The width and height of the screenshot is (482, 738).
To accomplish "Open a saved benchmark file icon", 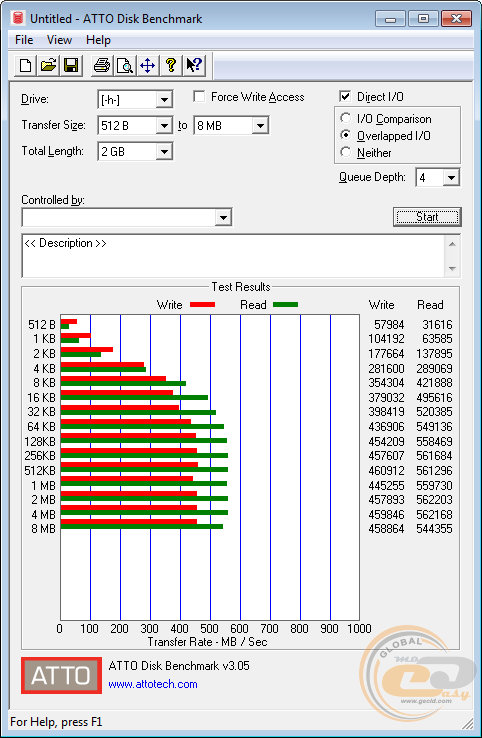I will tap(48, 65).
